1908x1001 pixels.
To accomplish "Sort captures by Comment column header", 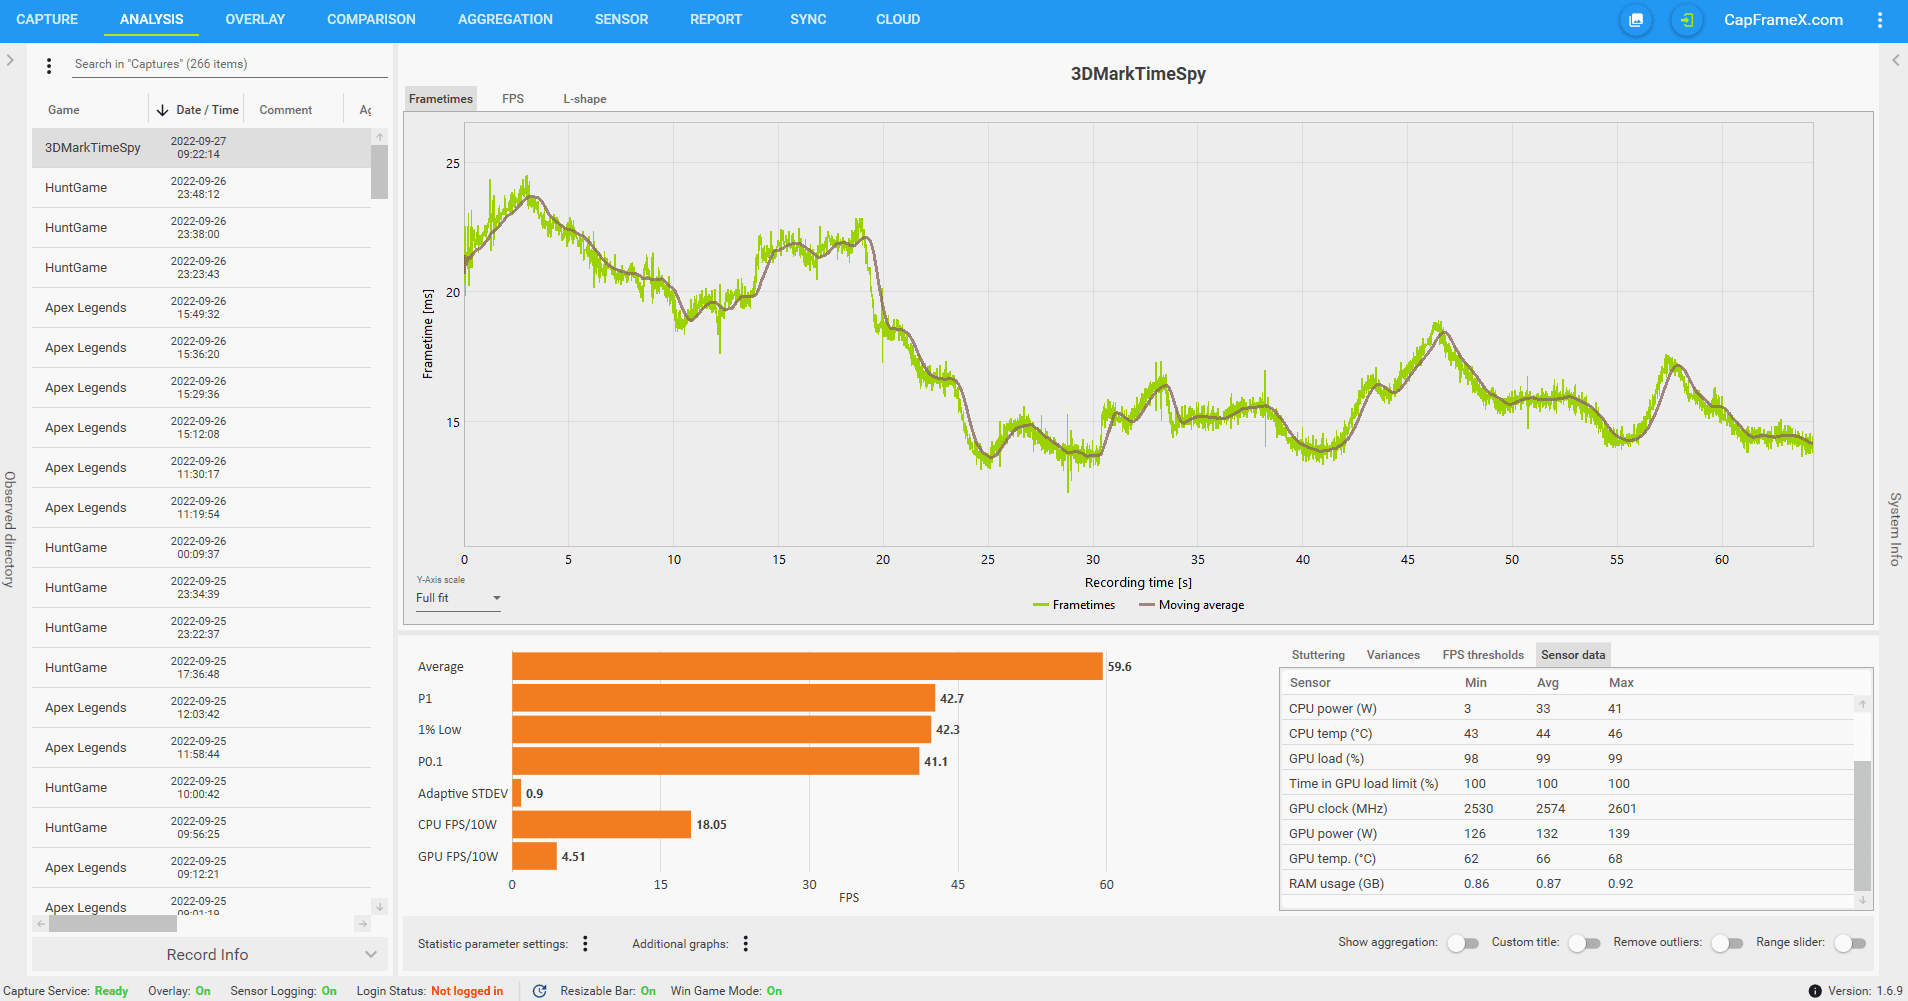I will point(286,110).
